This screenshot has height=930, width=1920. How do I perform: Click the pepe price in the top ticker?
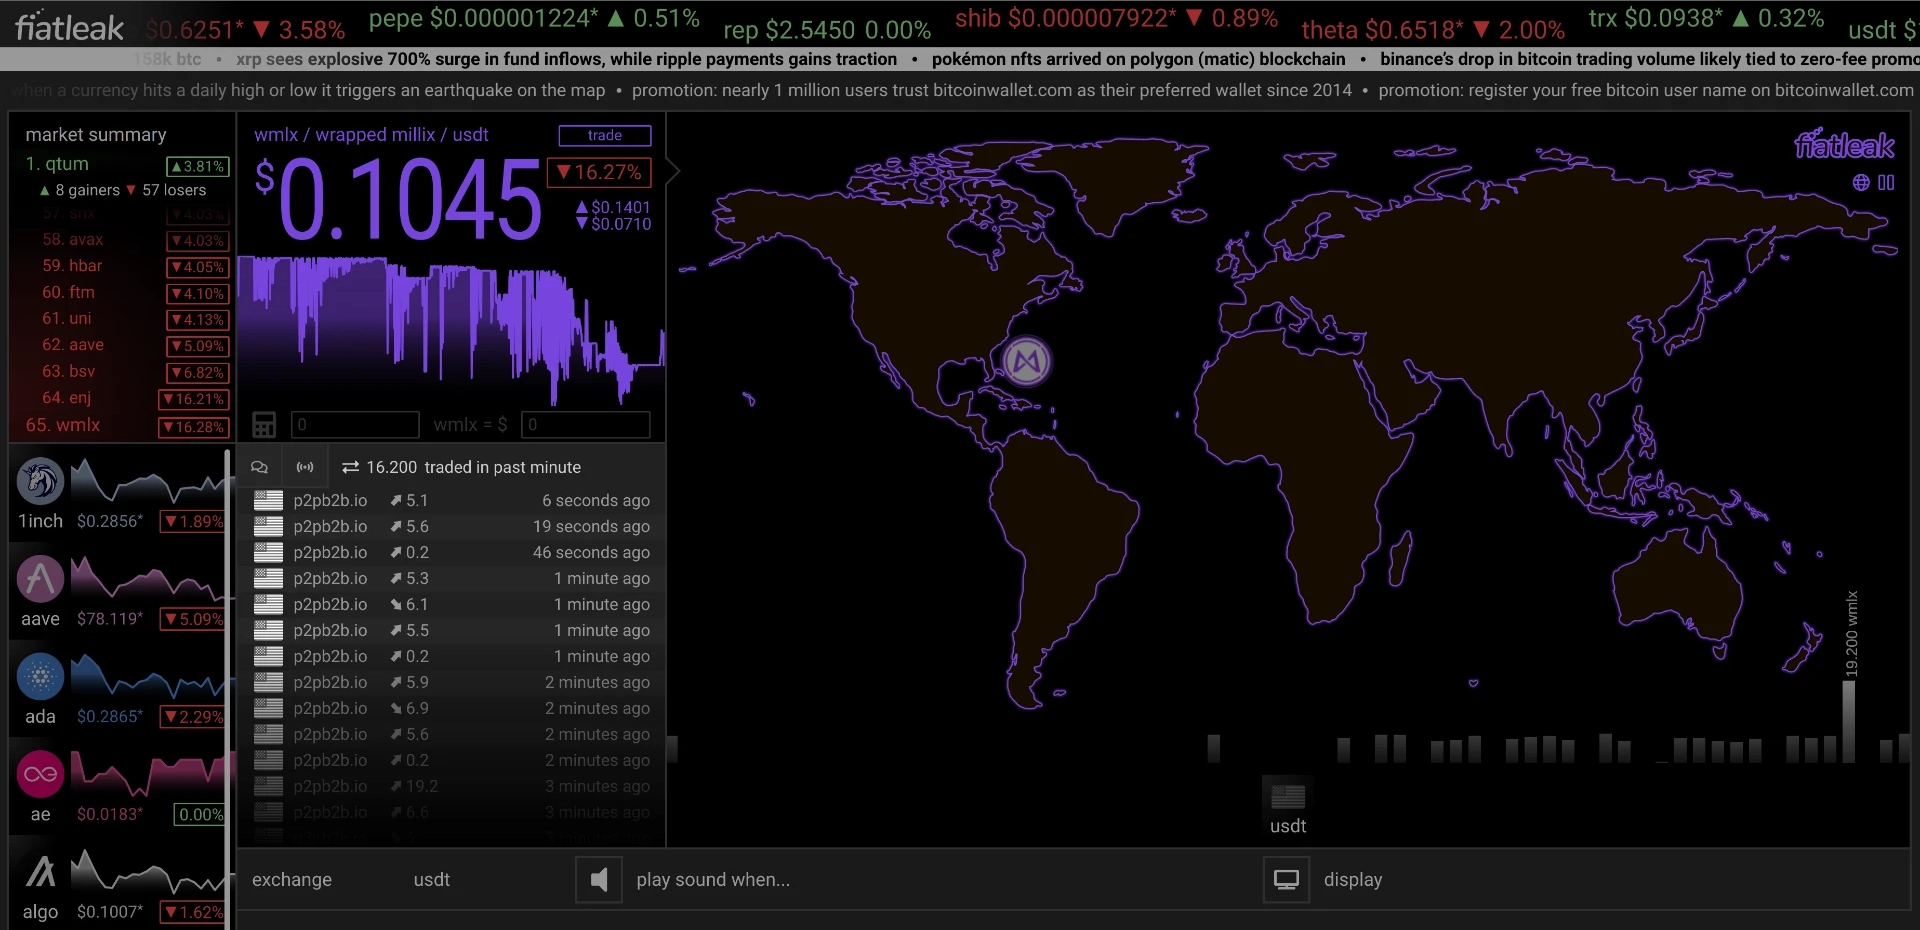[534, 18]
